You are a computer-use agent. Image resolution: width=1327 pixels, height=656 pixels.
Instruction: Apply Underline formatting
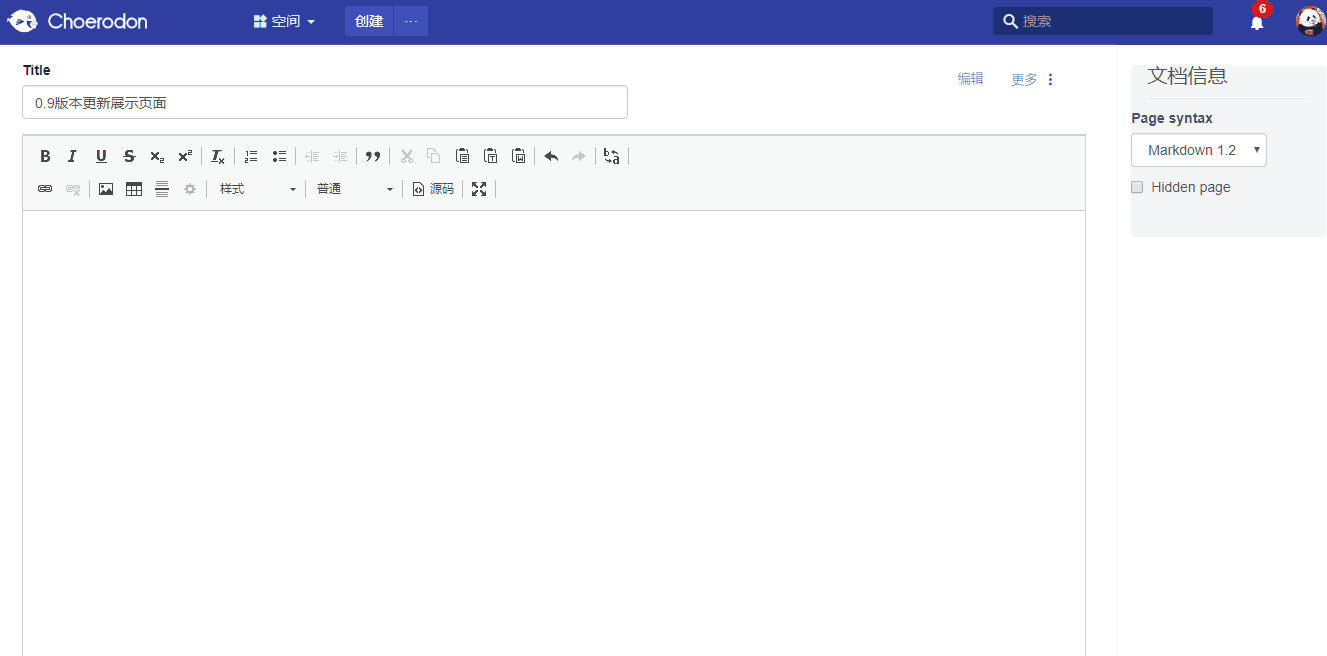pyautogui.click(x=101, y=156)
